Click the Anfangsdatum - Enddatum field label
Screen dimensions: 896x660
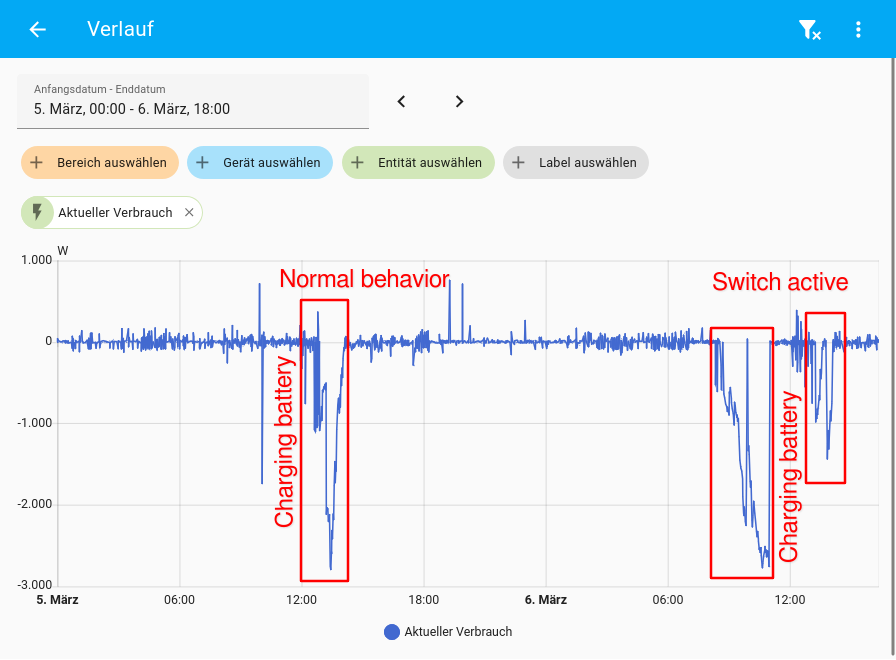point(99,89)
